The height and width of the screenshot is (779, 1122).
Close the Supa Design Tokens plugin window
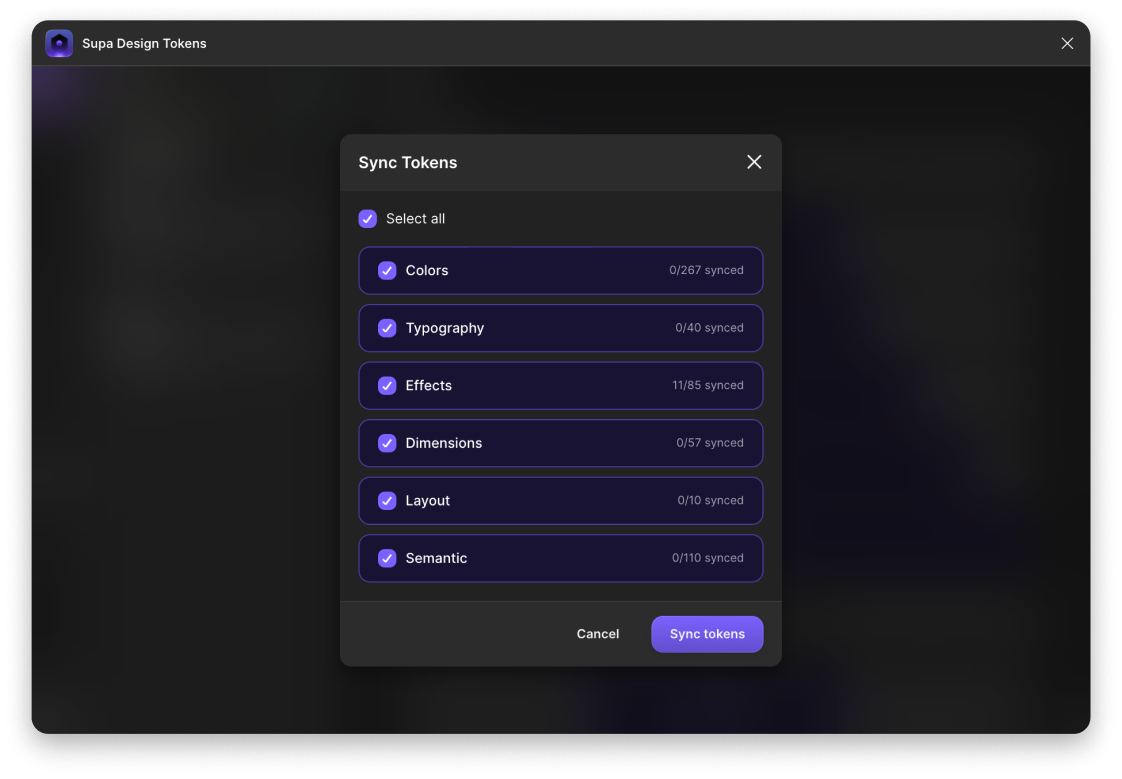(1067, 44)
